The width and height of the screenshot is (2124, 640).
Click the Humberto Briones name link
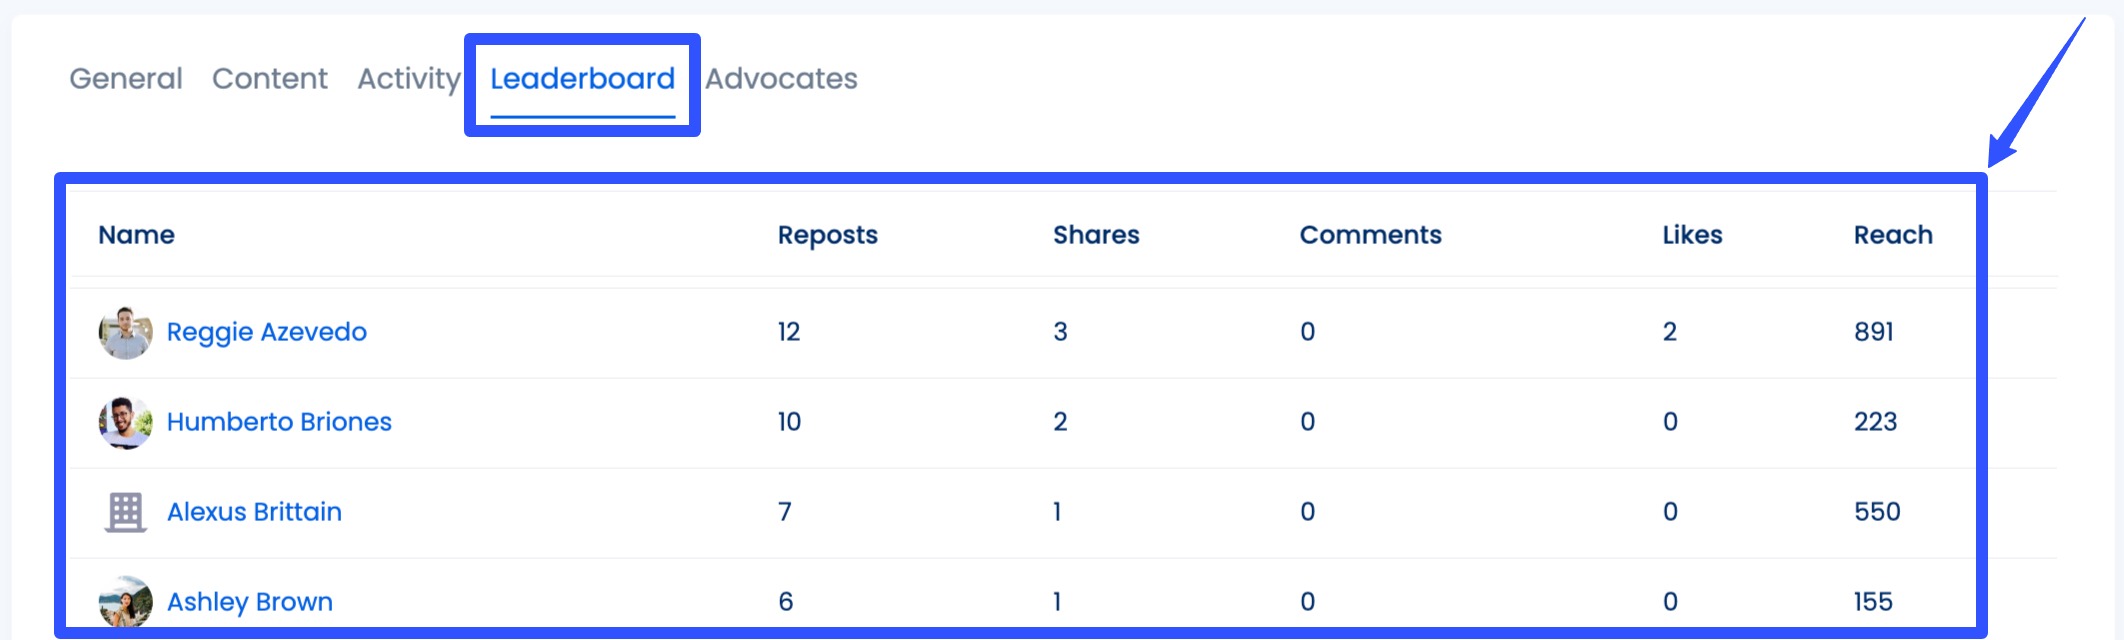[x=280, y=421]
